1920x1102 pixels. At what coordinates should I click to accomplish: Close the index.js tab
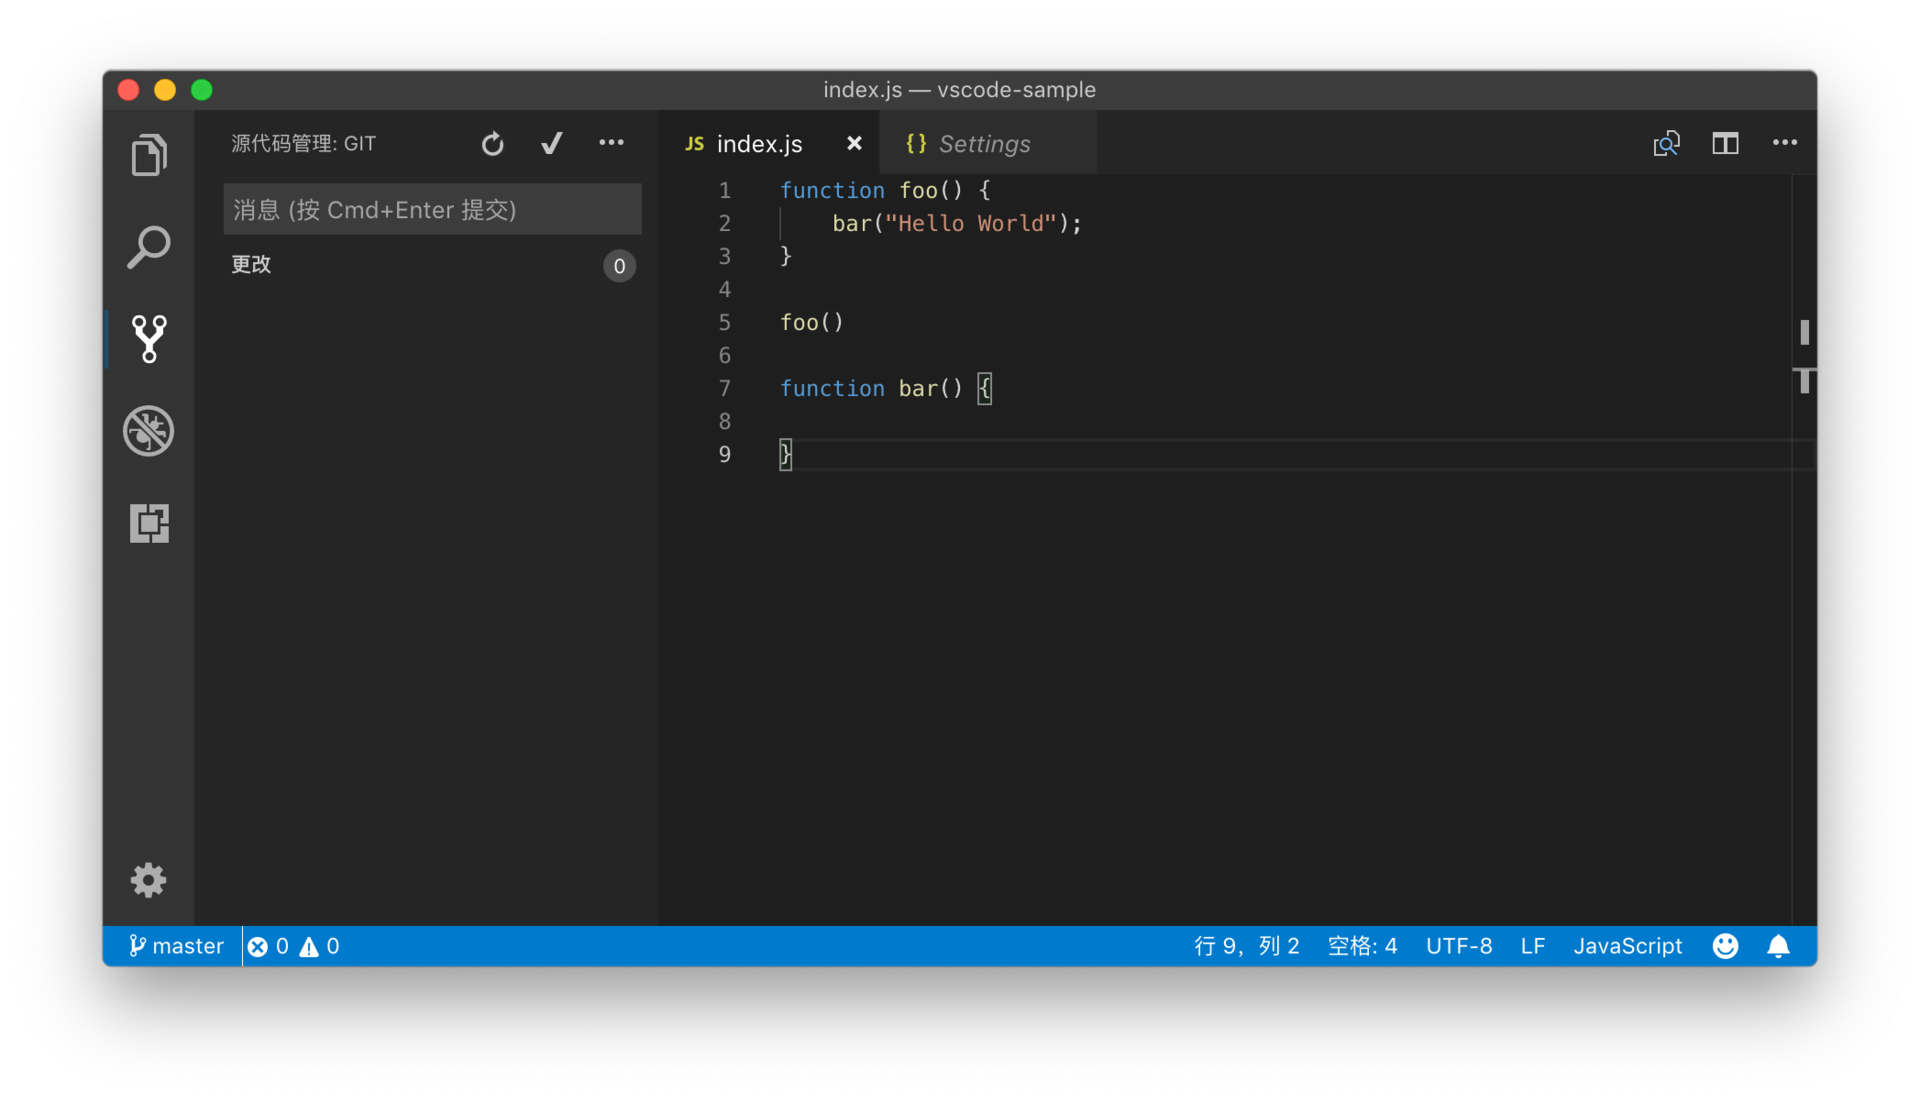point(854,144)
